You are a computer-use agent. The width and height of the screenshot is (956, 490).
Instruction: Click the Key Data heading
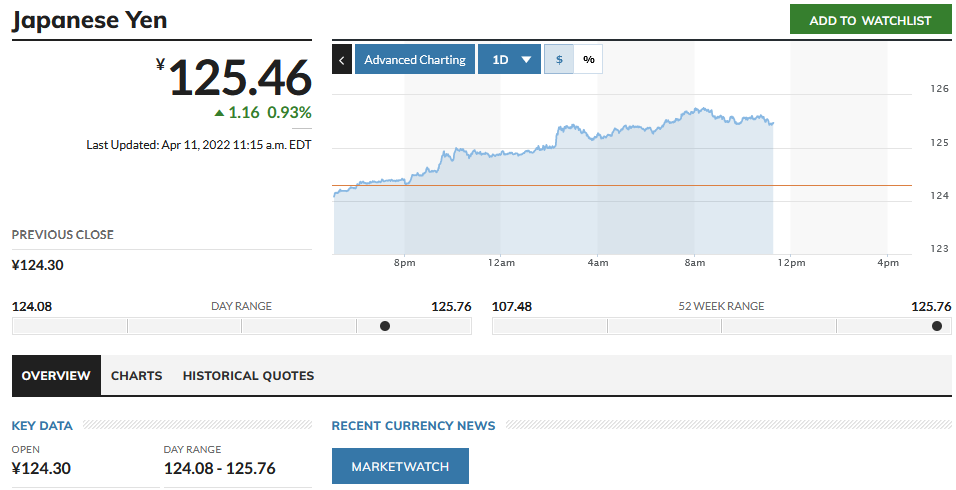[42, 425]
